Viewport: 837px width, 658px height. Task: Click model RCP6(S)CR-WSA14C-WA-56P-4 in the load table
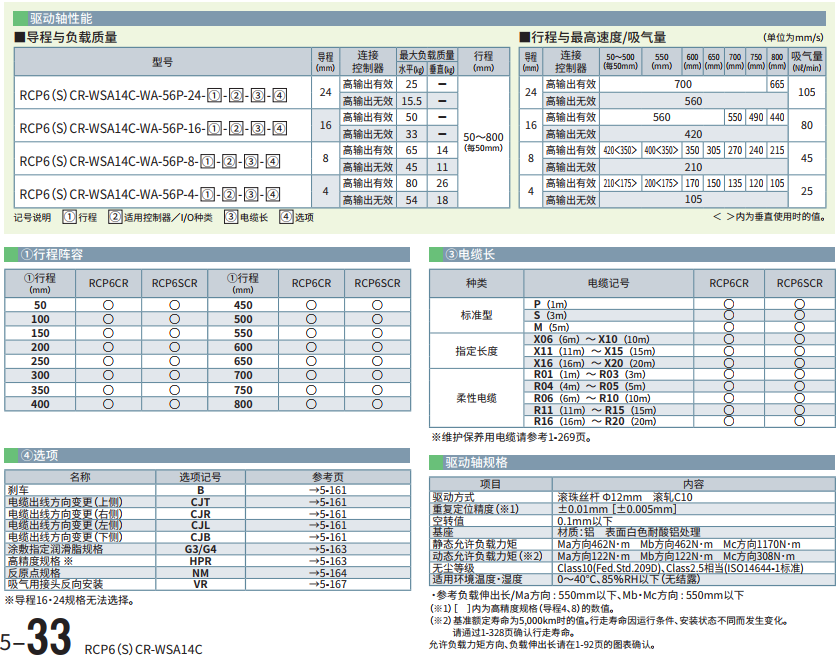(x=149, y=194)
